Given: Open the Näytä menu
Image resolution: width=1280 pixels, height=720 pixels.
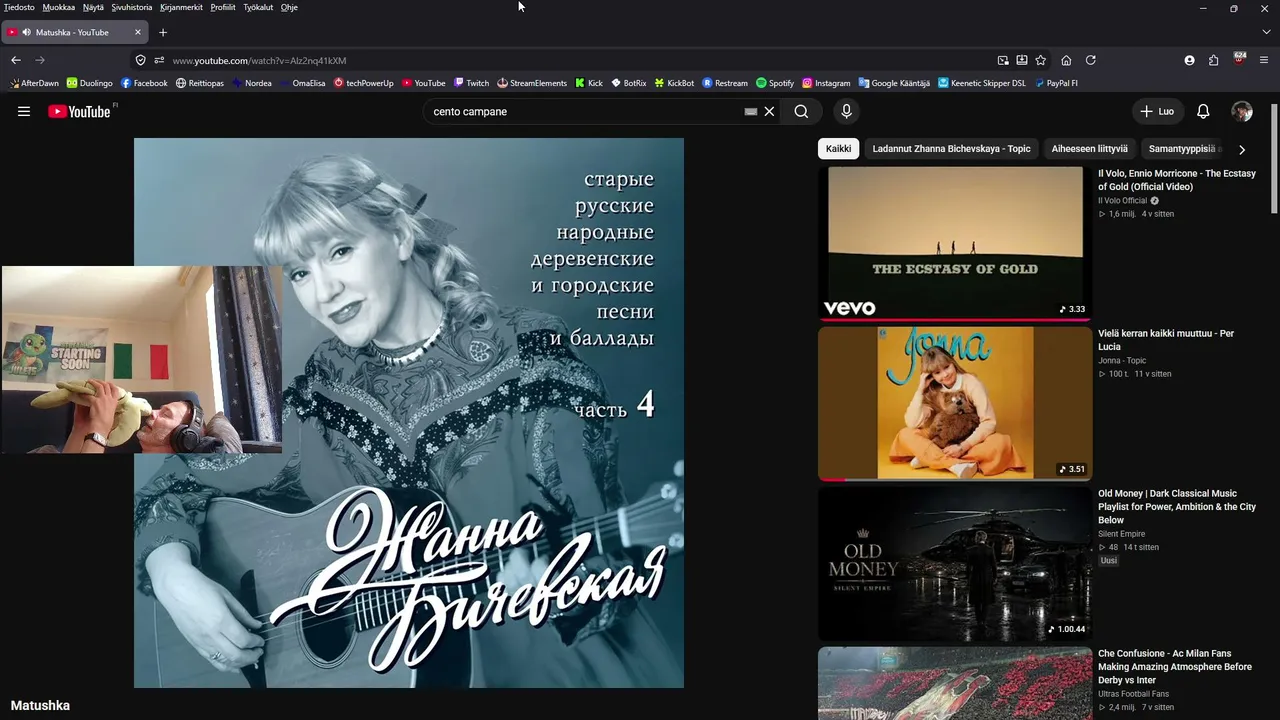Looking at the screenshot, I should 93,7.
